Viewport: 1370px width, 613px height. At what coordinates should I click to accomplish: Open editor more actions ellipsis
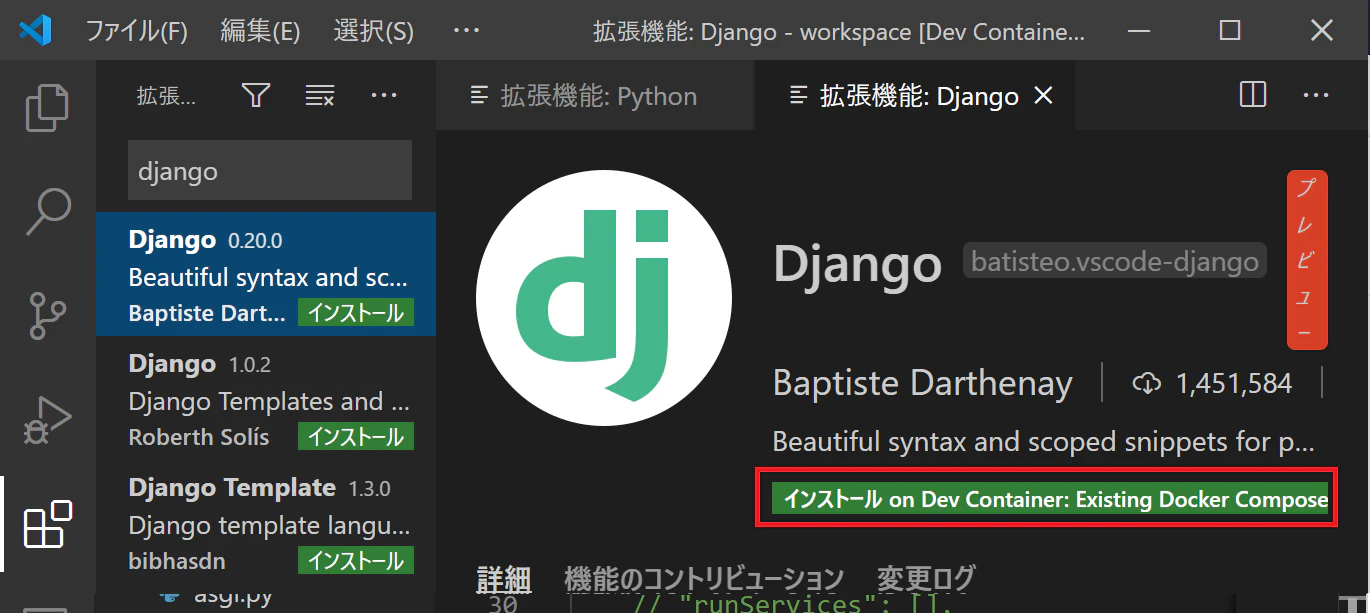1315,95
